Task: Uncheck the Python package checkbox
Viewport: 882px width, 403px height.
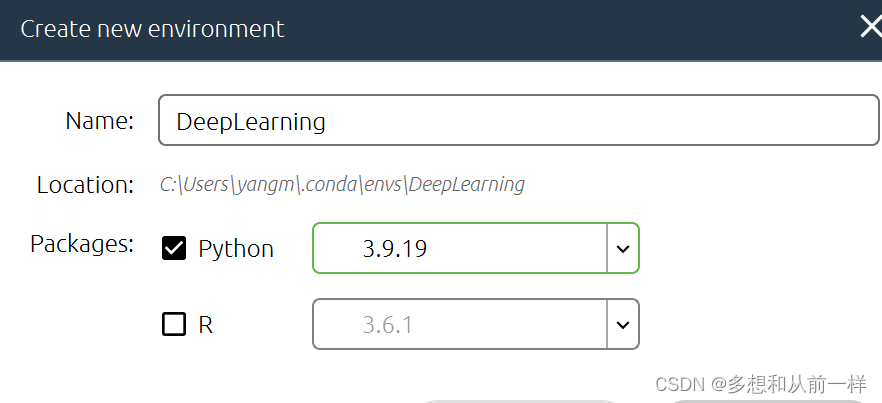Action: tap(174, 249)
